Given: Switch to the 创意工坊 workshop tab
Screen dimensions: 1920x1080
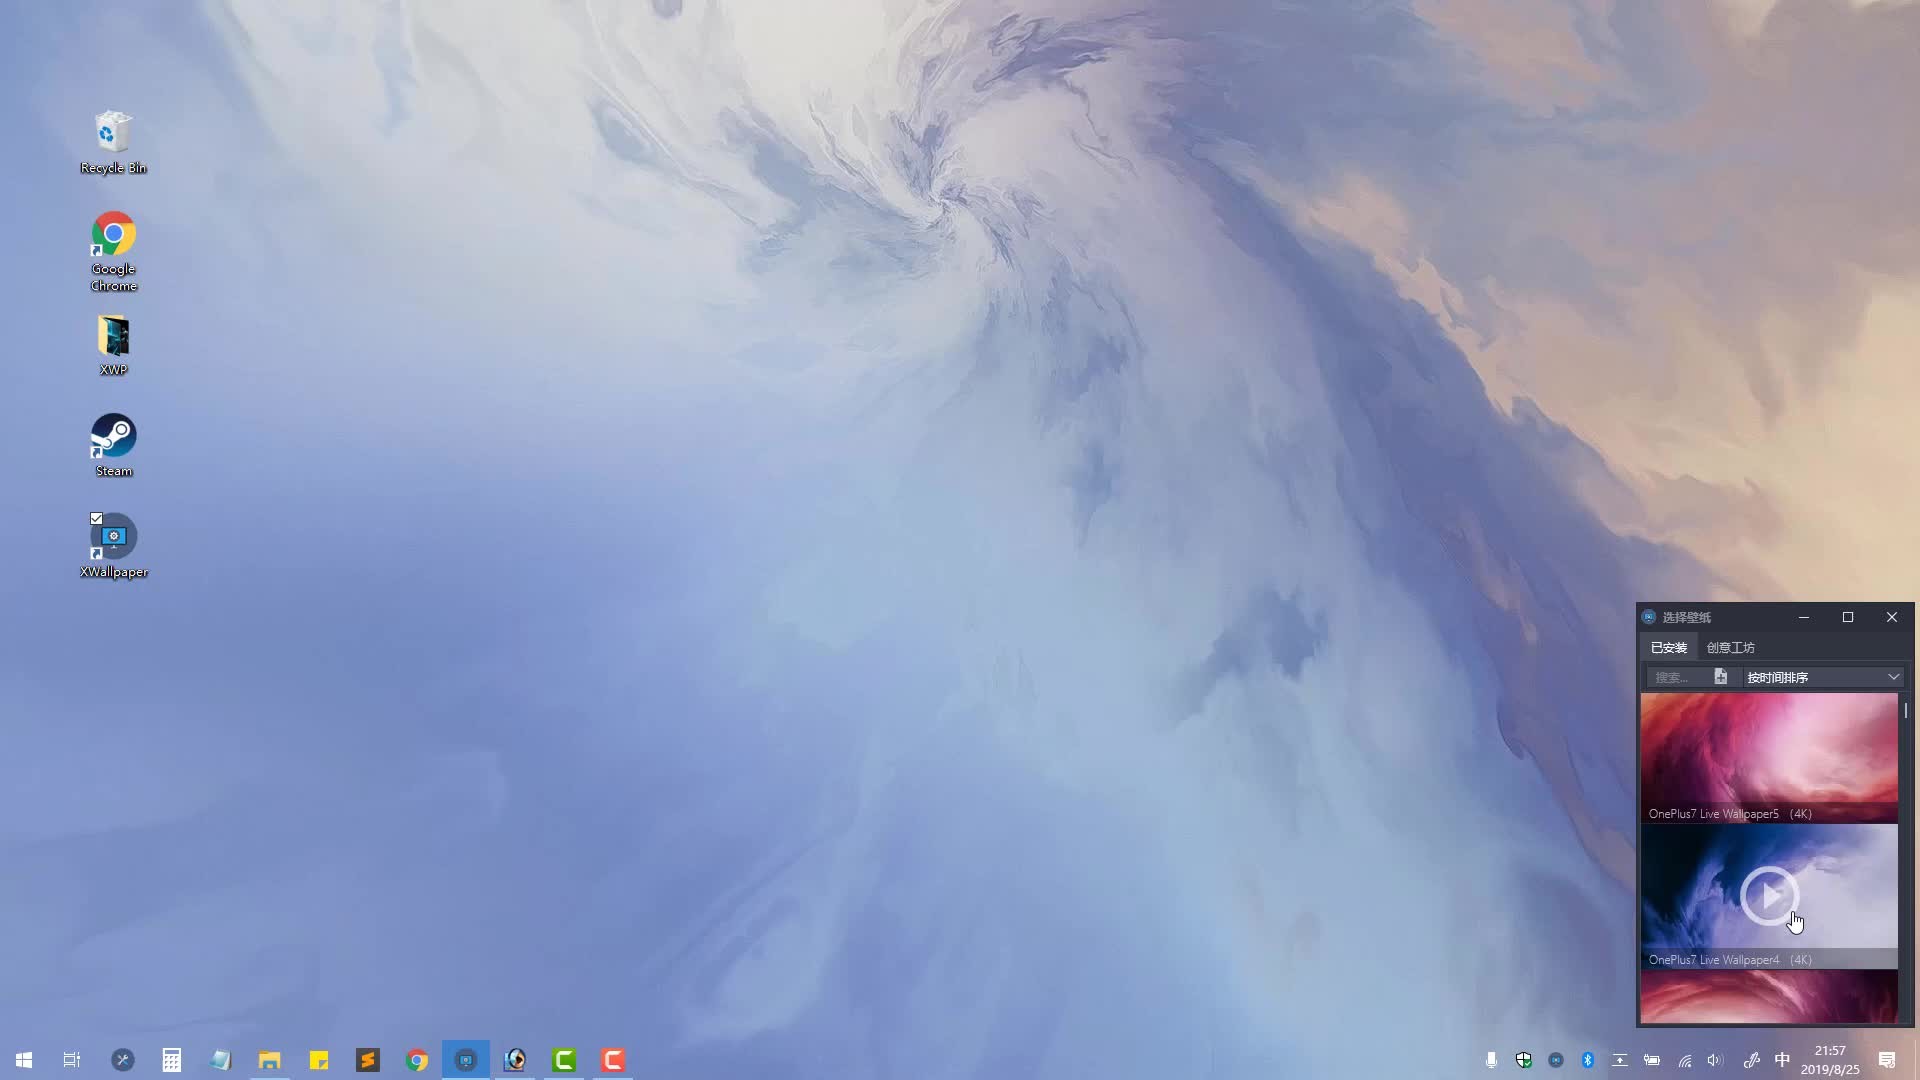Looking at the screenshot, I should point(1730,648).
